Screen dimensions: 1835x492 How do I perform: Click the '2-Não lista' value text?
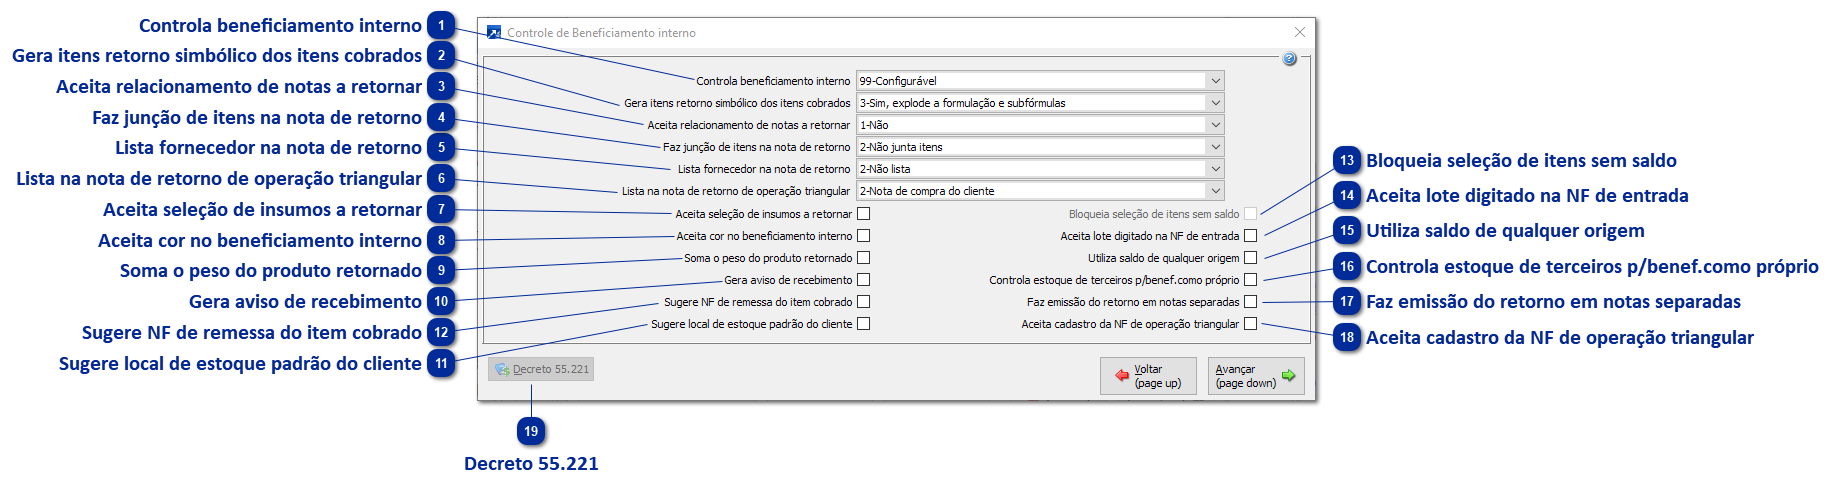point(885,169)
